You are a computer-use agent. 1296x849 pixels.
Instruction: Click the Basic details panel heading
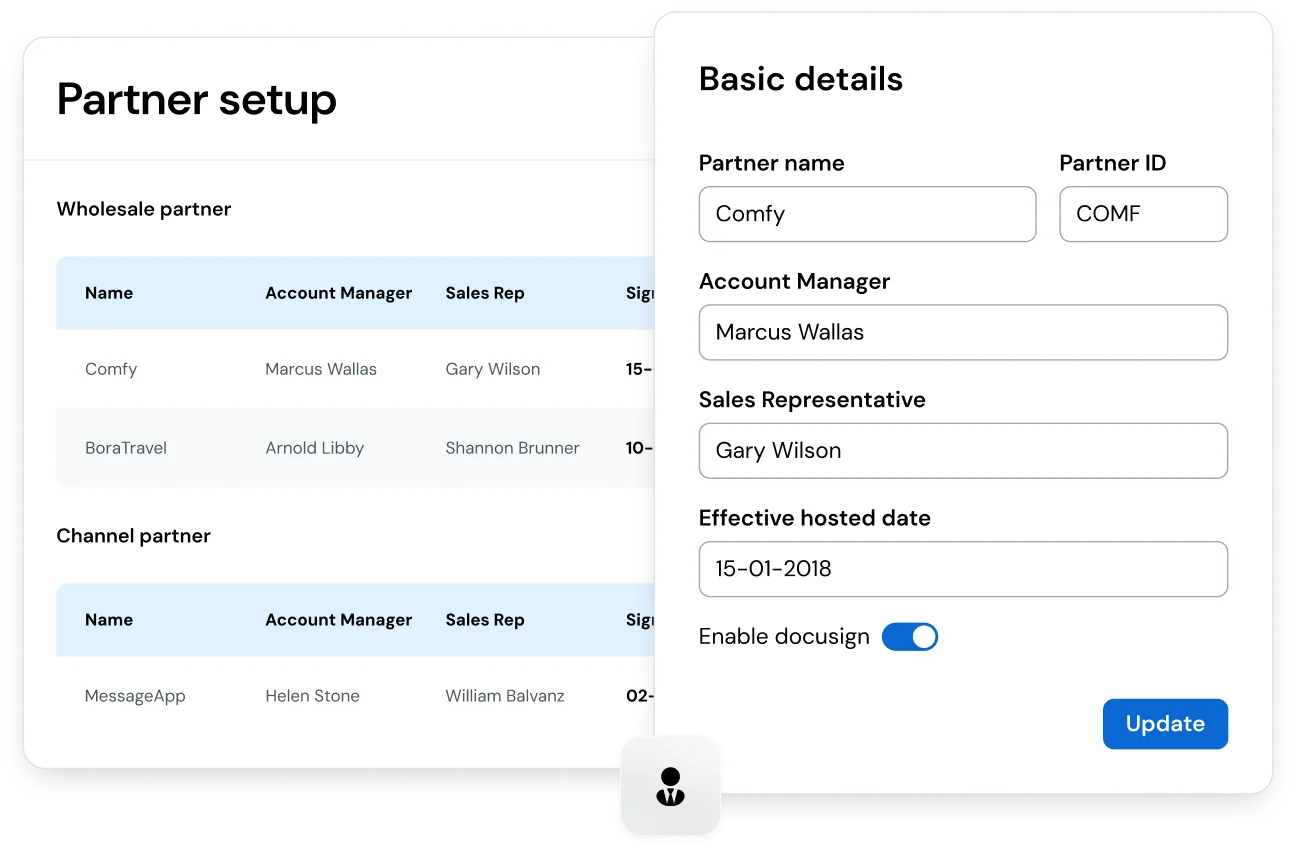(x=801, y=78)
